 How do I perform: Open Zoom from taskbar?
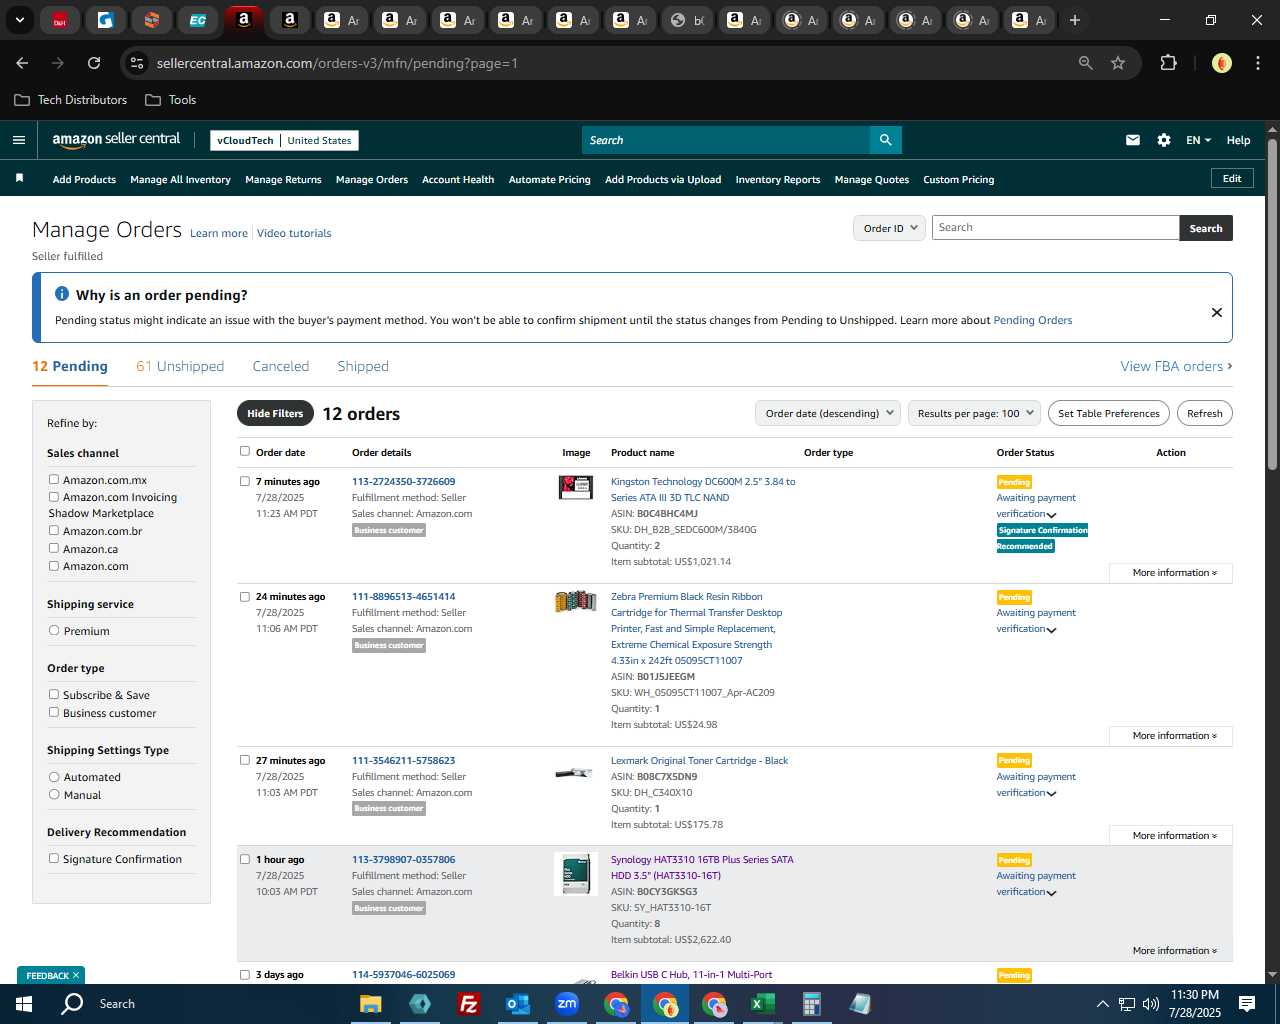pos(567,1004)
